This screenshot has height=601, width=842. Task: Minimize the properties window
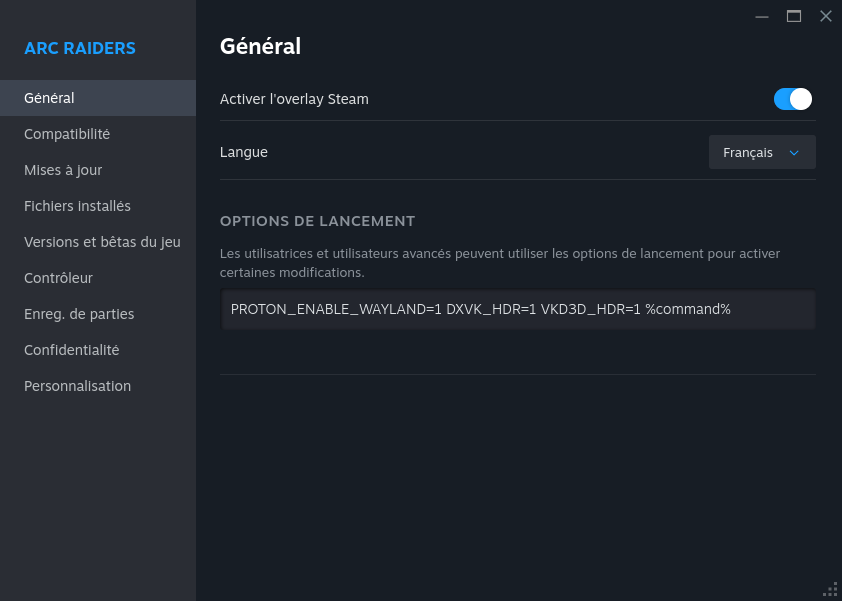pos(761,17)
